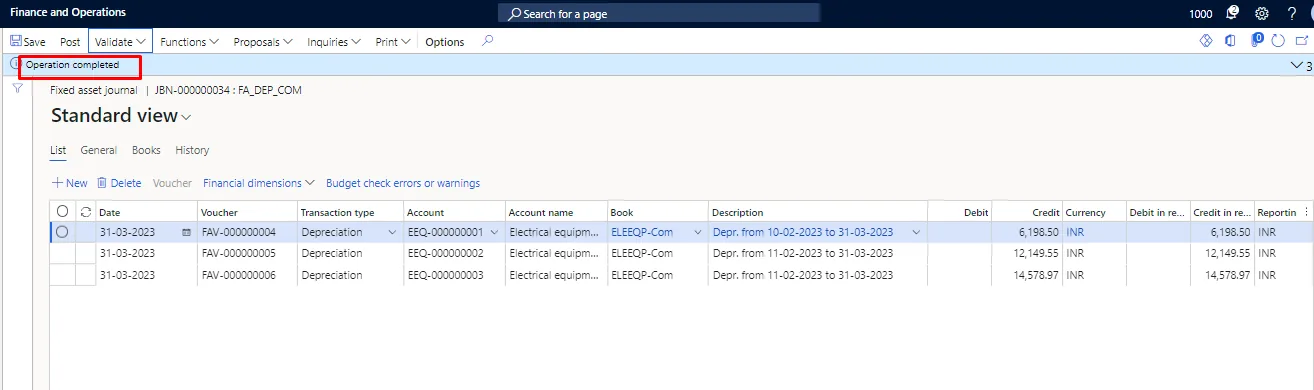Click the Operation completed message text
Screen dimensions: 1314x390
tap(72, 65)
